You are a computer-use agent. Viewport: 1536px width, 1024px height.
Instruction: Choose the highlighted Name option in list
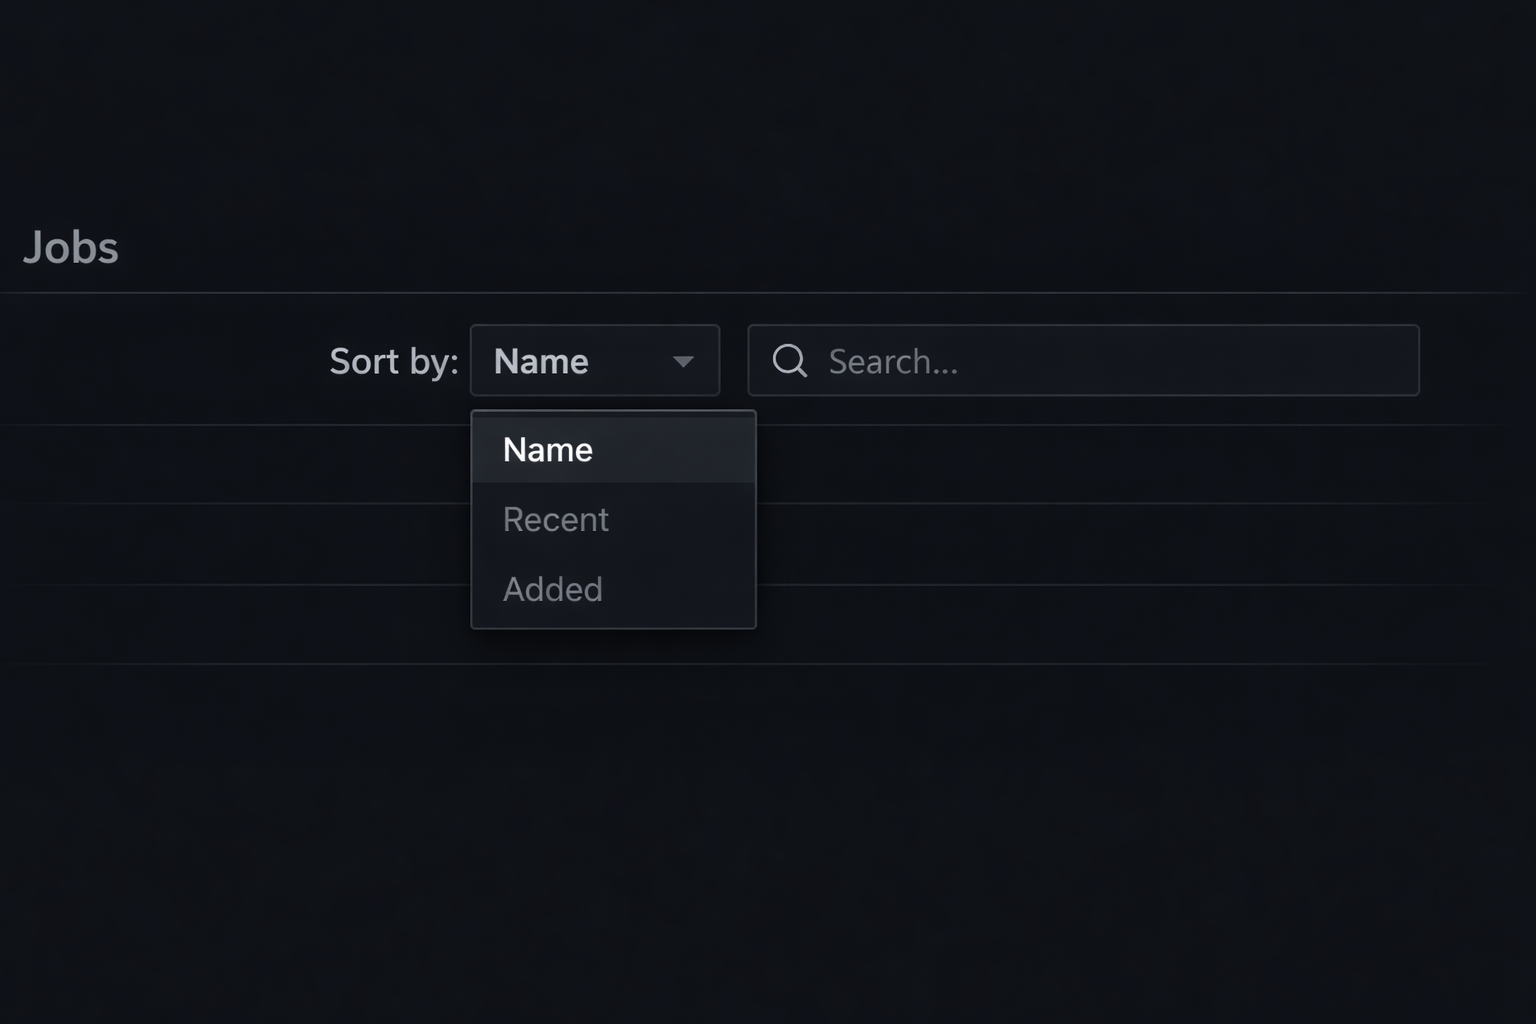pos(548,450)
